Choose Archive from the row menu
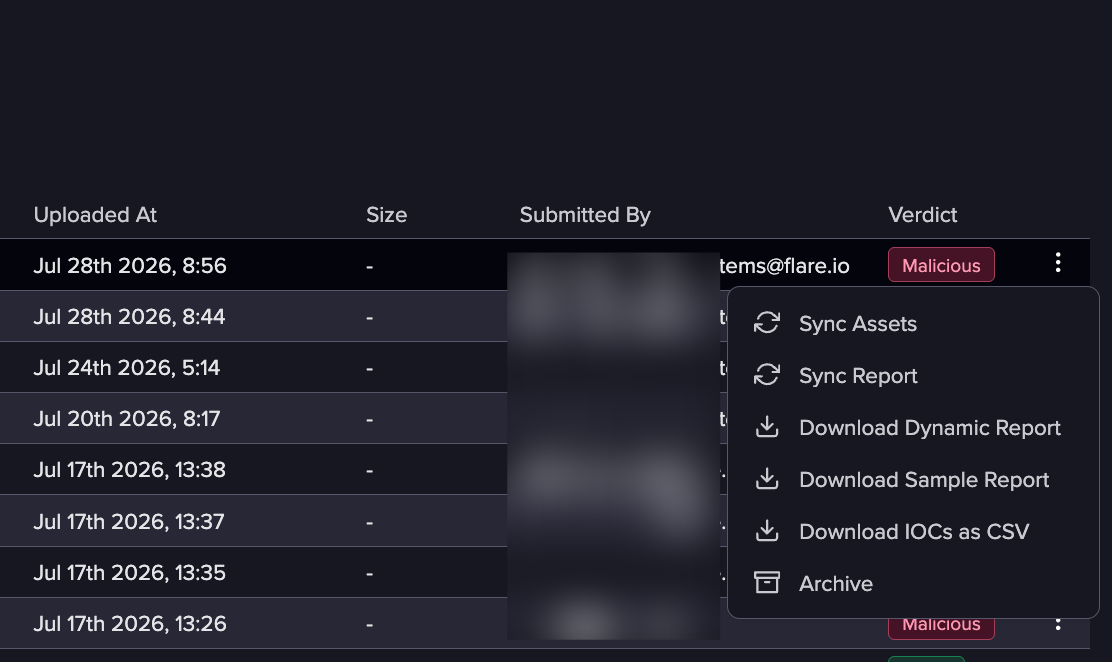This screenshot has width=1112, height=662. click(x=913, y=583)
